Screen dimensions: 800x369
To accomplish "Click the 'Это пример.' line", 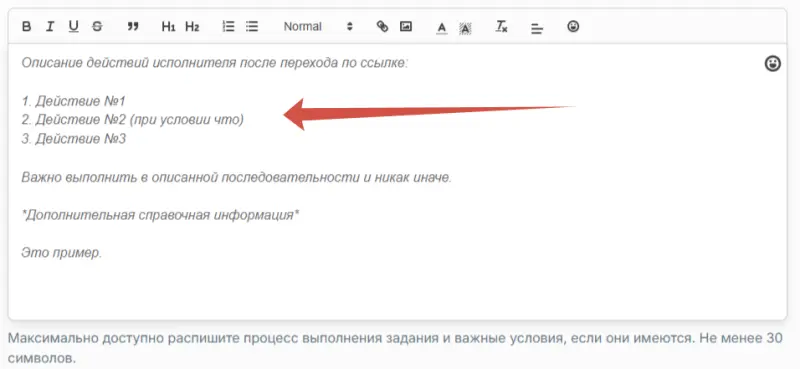I will 62,253.
